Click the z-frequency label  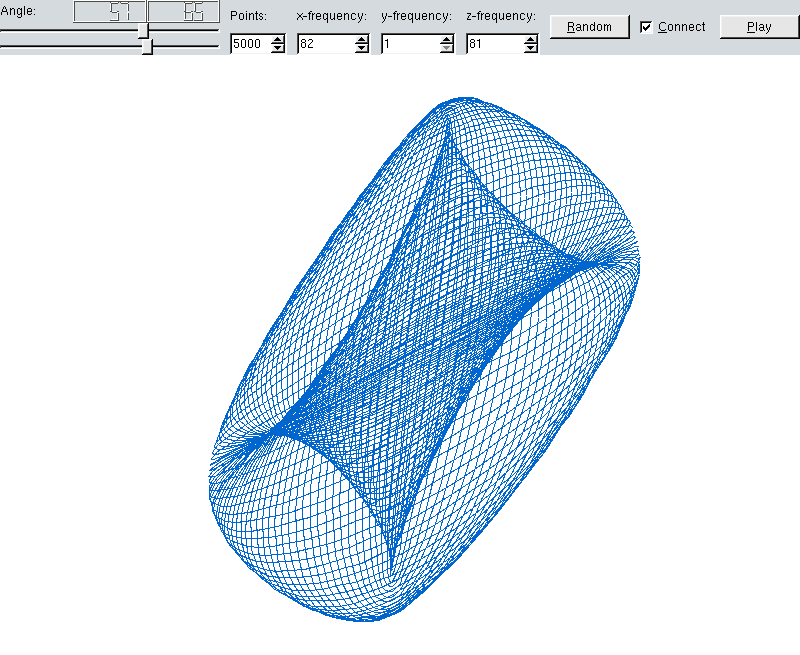(x=501, y=16)
